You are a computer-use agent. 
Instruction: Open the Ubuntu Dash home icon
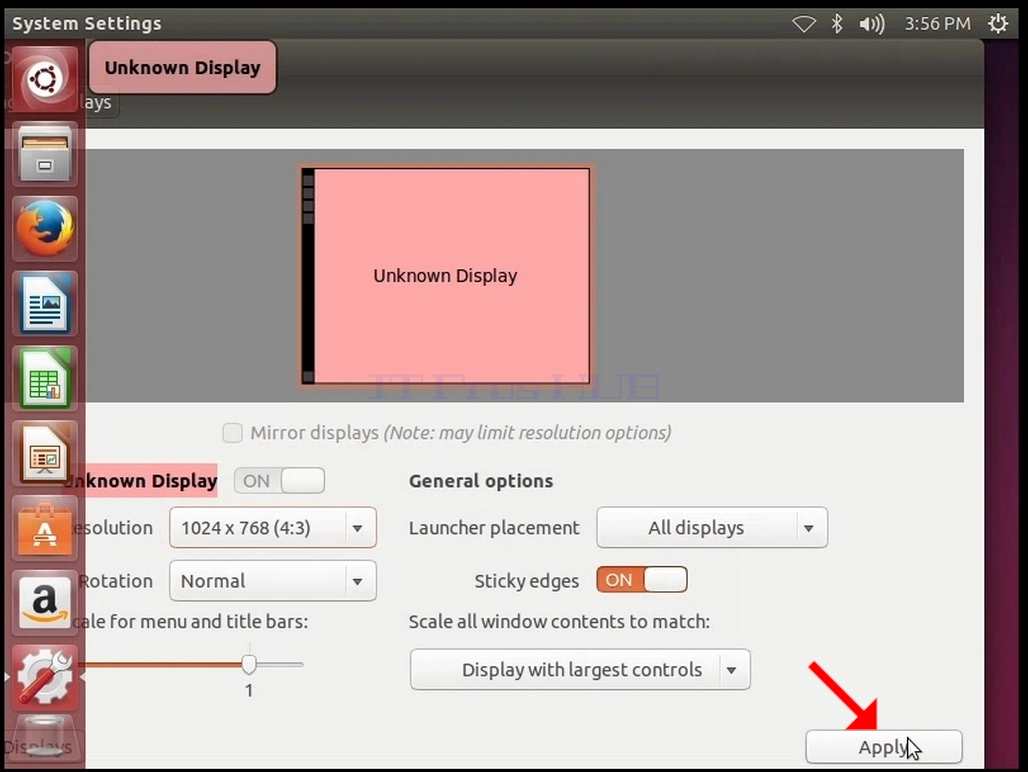point(45,79)
